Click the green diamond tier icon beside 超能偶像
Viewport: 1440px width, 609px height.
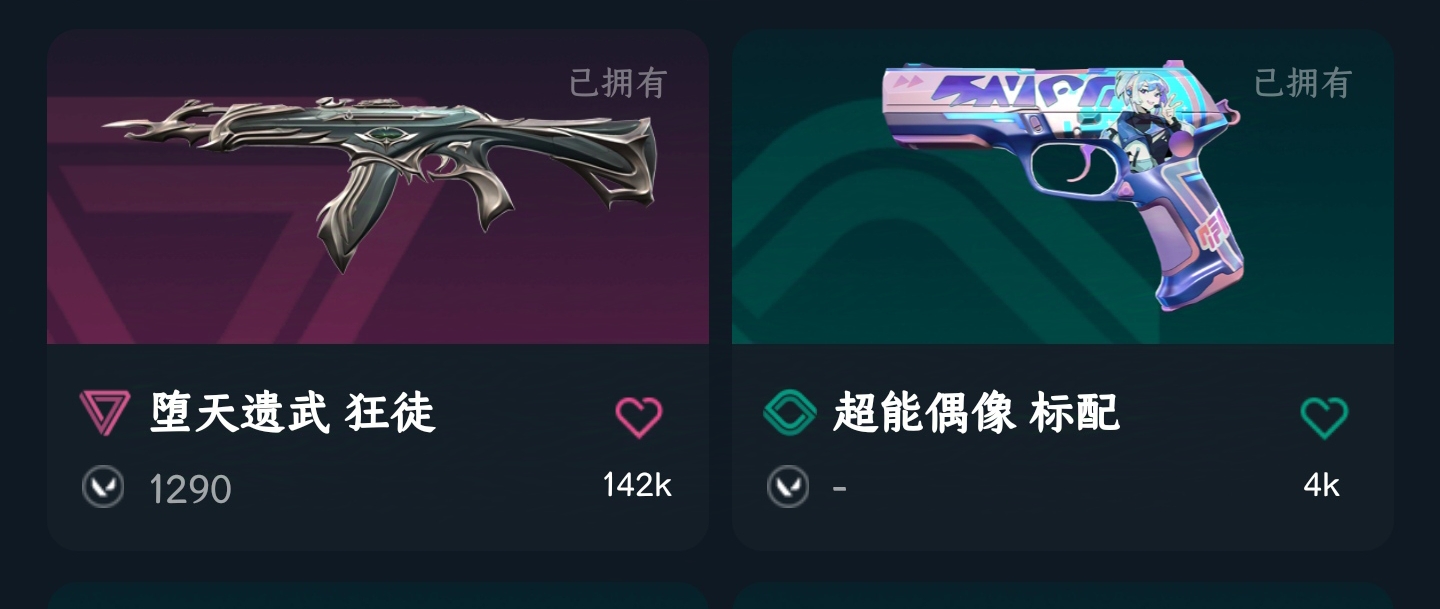[x=790, y=413]
